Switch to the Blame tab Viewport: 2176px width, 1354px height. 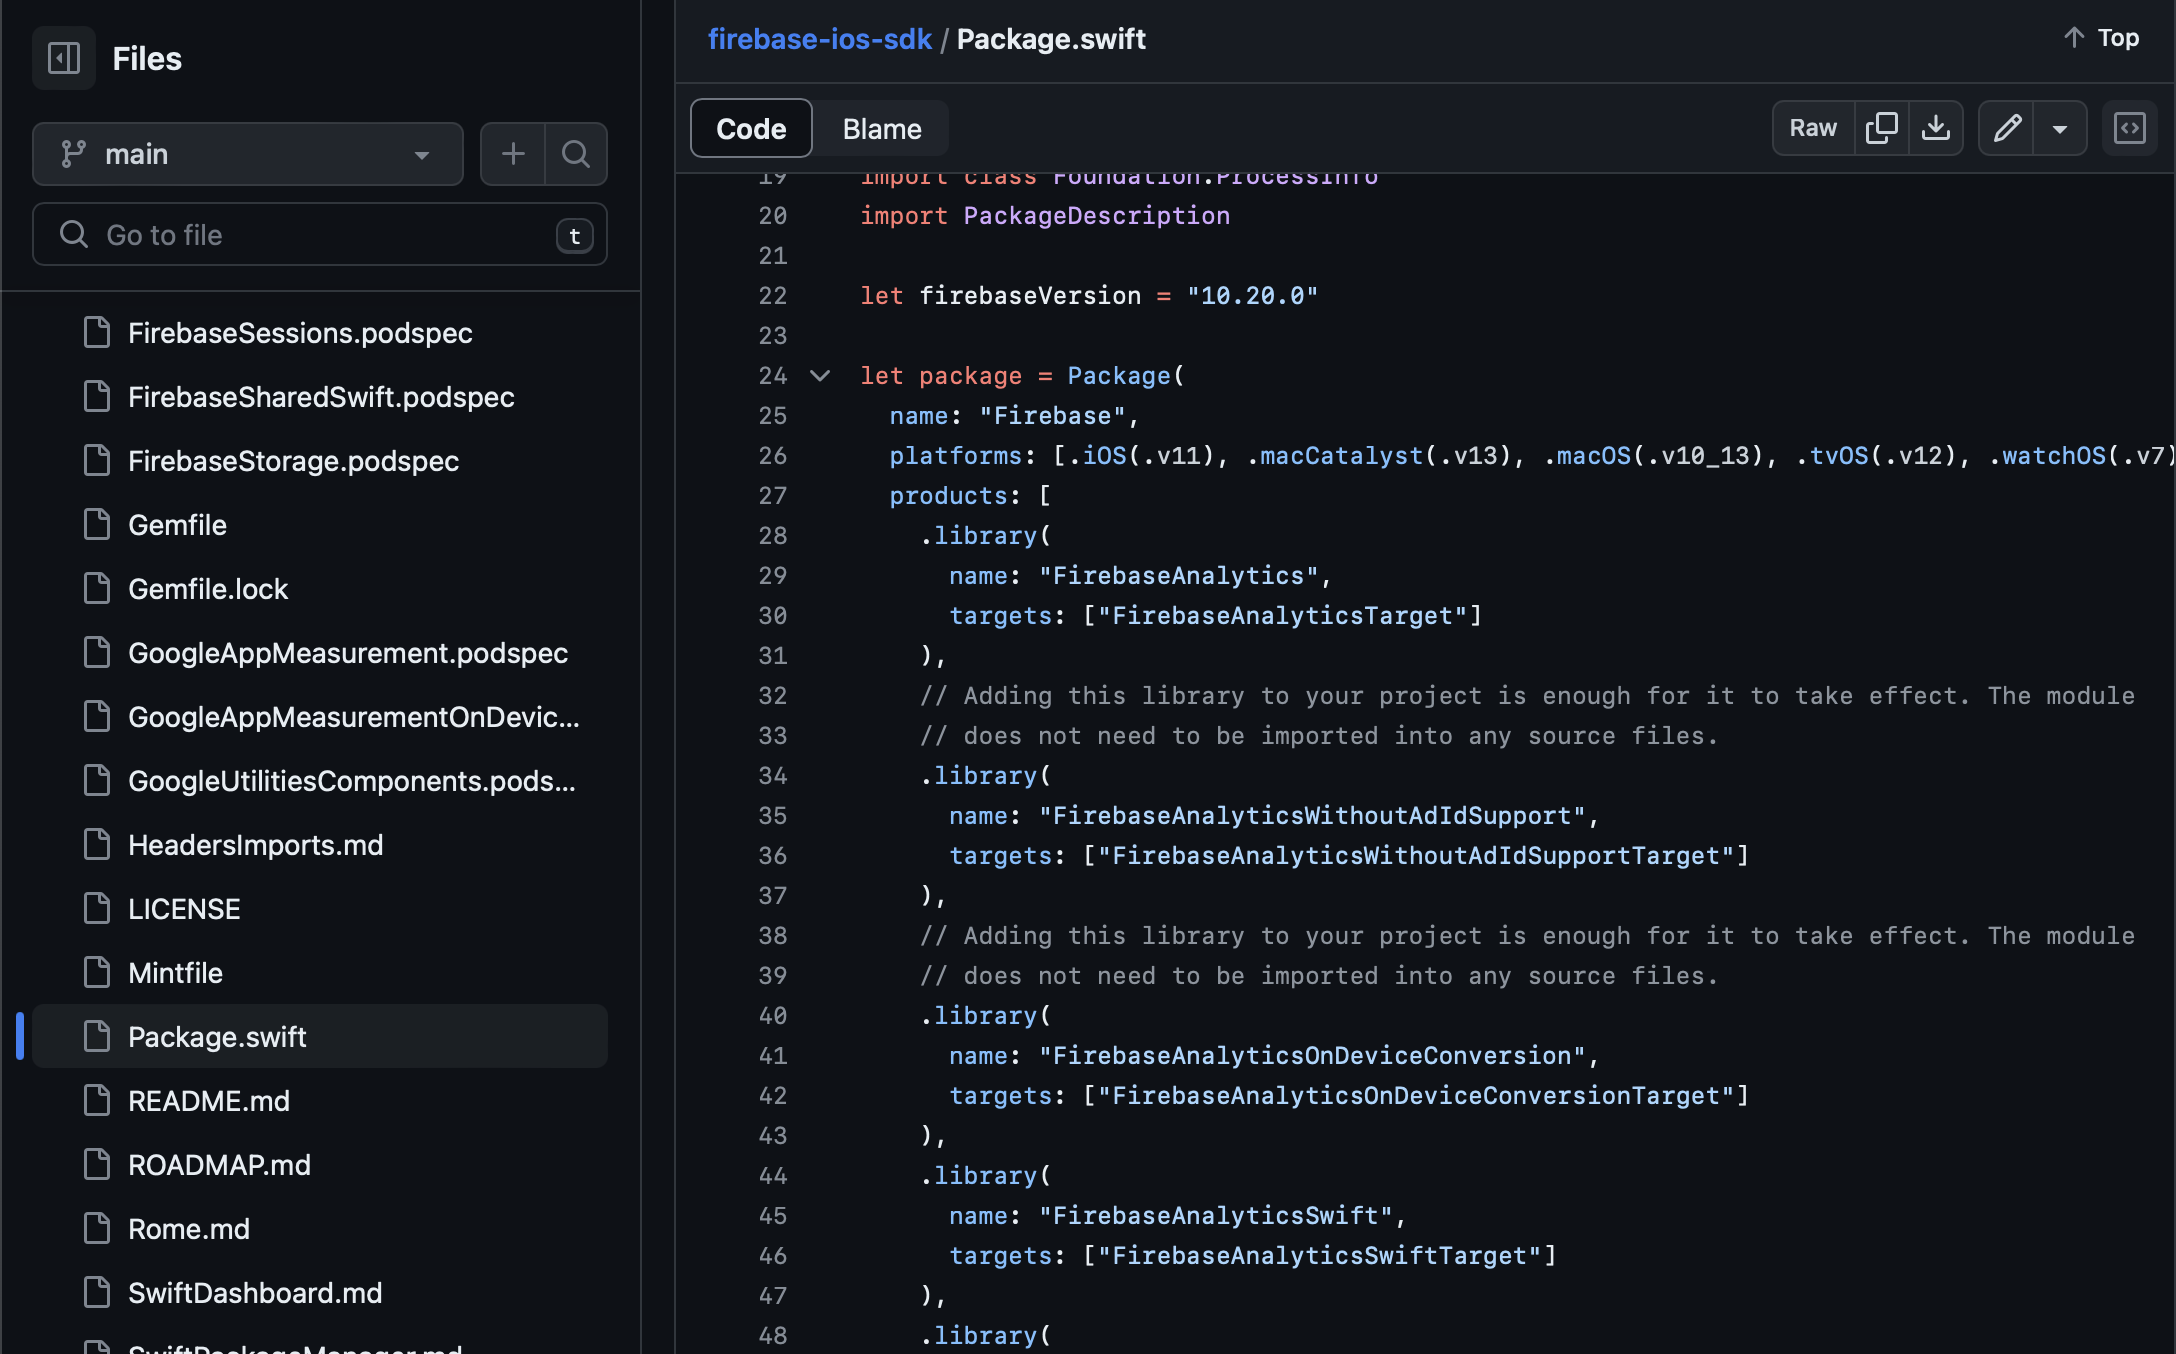pyautogui.click(x=881, y=129)
